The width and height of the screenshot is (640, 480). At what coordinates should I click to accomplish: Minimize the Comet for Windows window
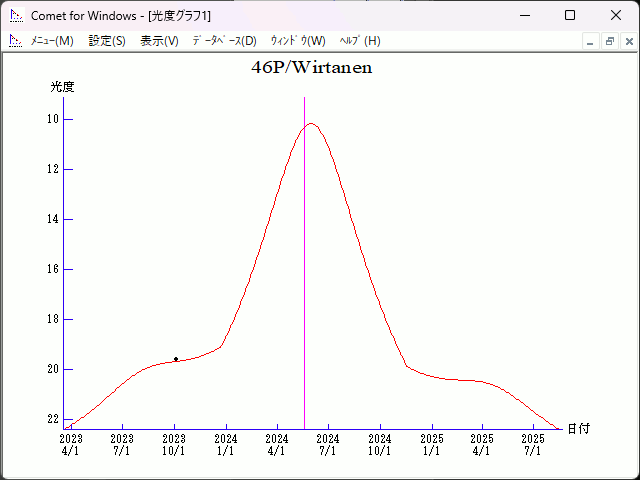pos(525,16)
